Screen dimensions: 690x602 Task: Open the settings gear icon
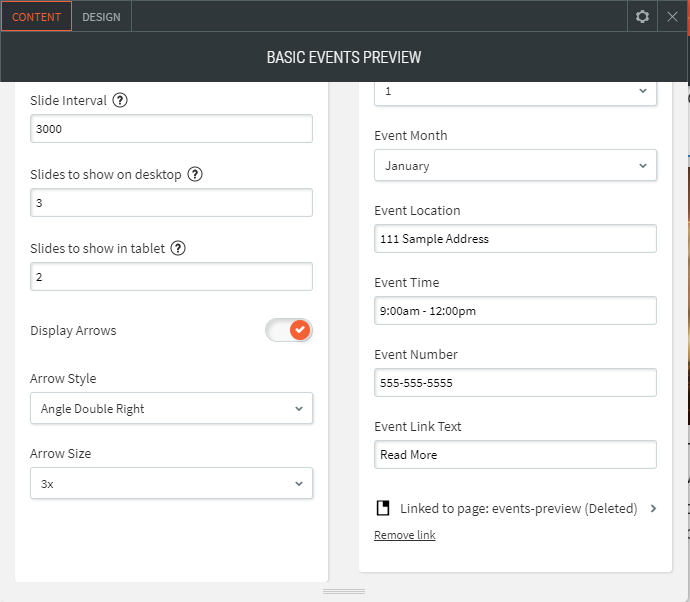[642, 17]
